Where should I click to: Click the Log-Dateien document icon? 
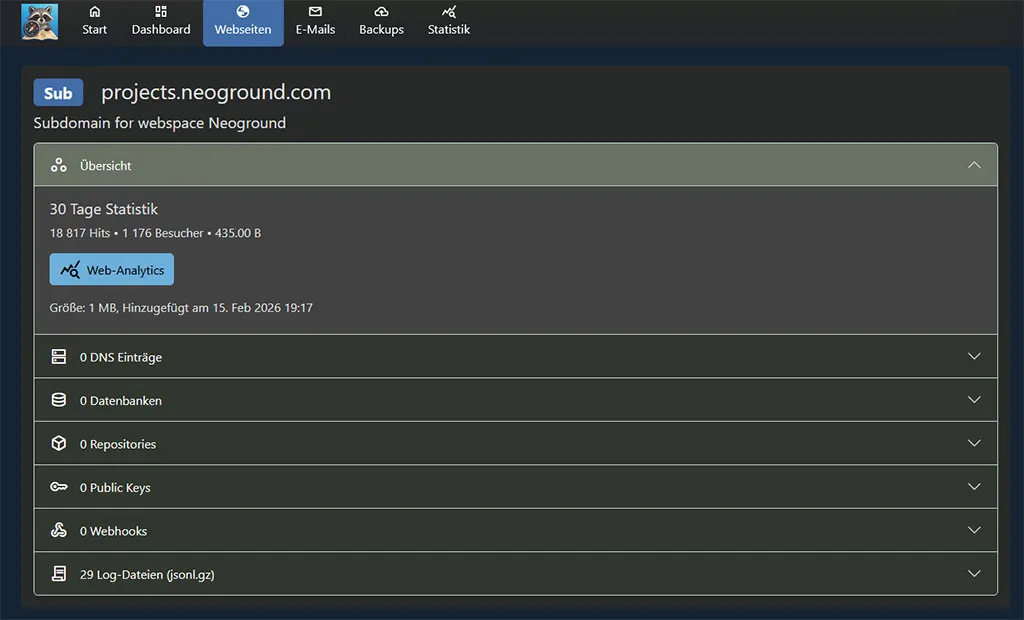(x=59, y=574)
